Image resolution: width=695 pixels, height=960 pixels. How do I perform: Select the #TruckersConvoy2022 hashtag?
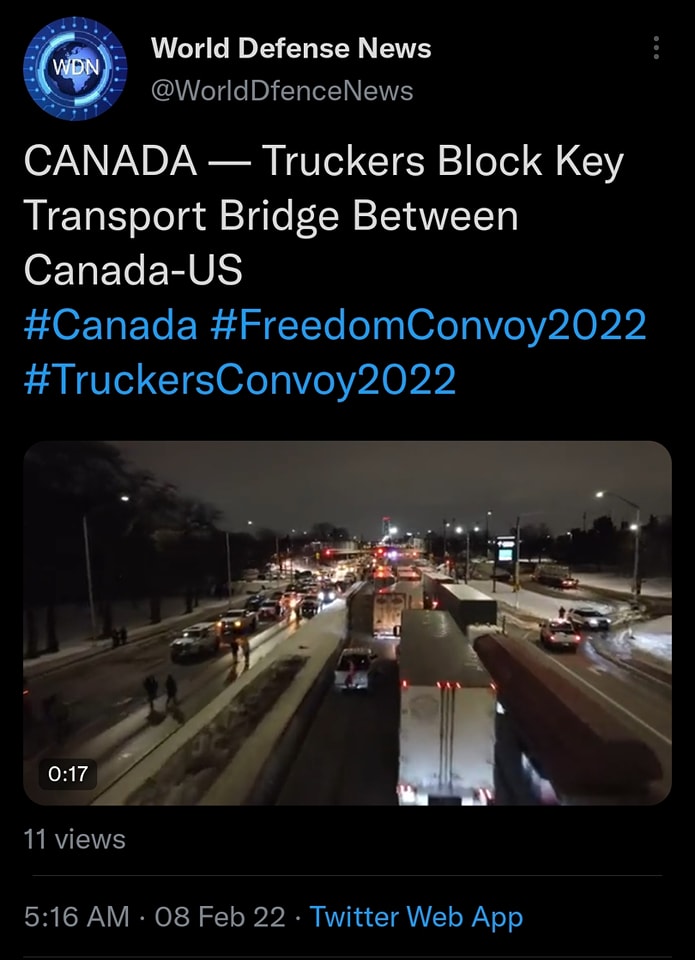coord(239,378)
